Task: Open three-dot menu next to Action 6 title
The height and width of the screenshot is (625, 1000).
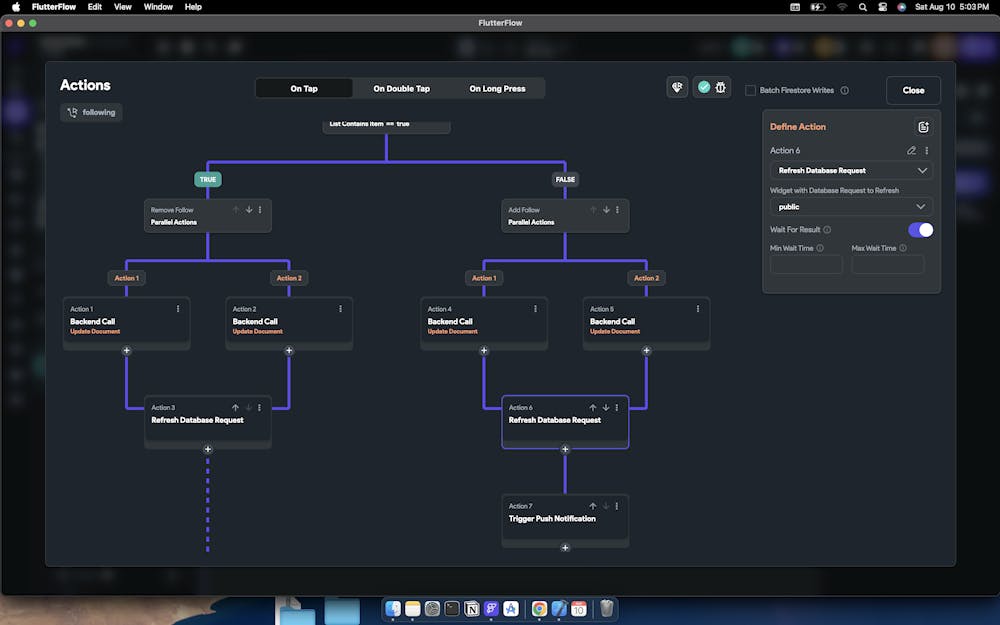Action: click(x=927, y=151)
